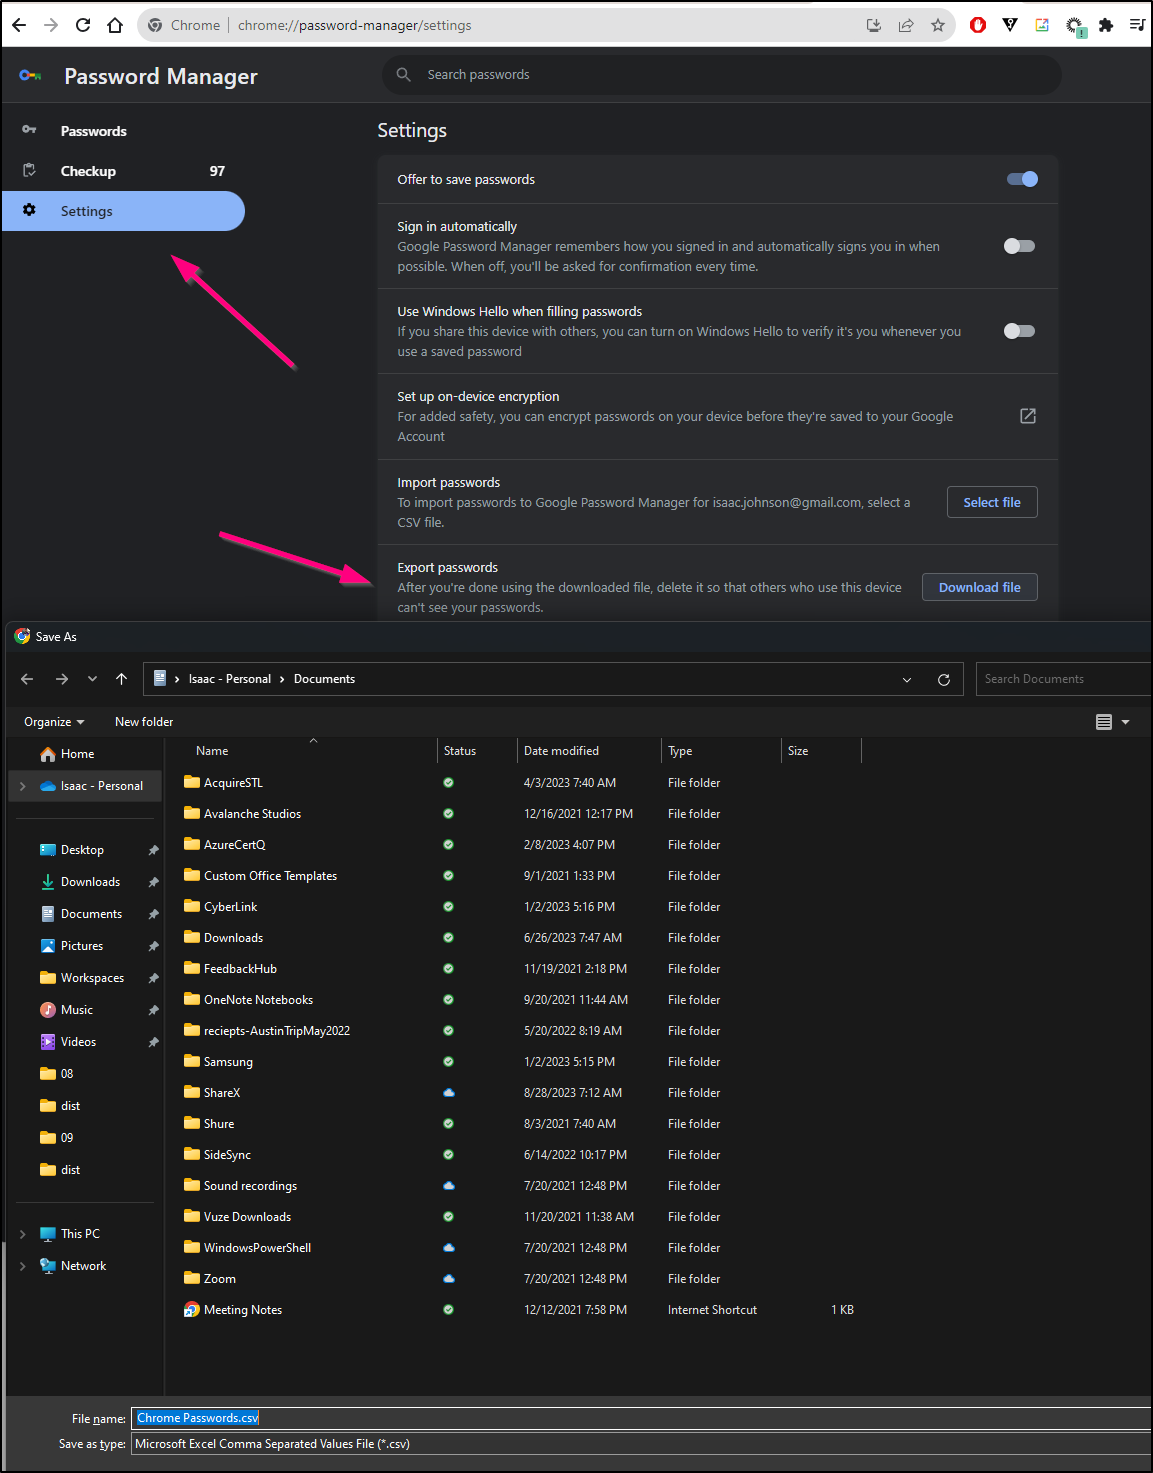Open Home in the navigation pane
This screenshot has height=1473, width=1153.
(x=77, y=754)
